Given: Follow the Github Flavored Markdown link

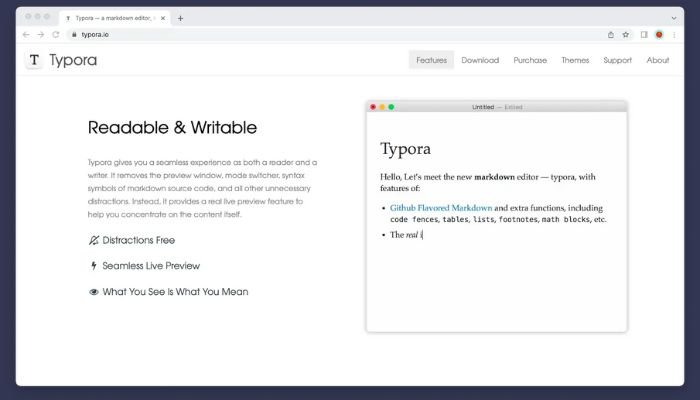Looking at the screenshot, I should [441, 208].
